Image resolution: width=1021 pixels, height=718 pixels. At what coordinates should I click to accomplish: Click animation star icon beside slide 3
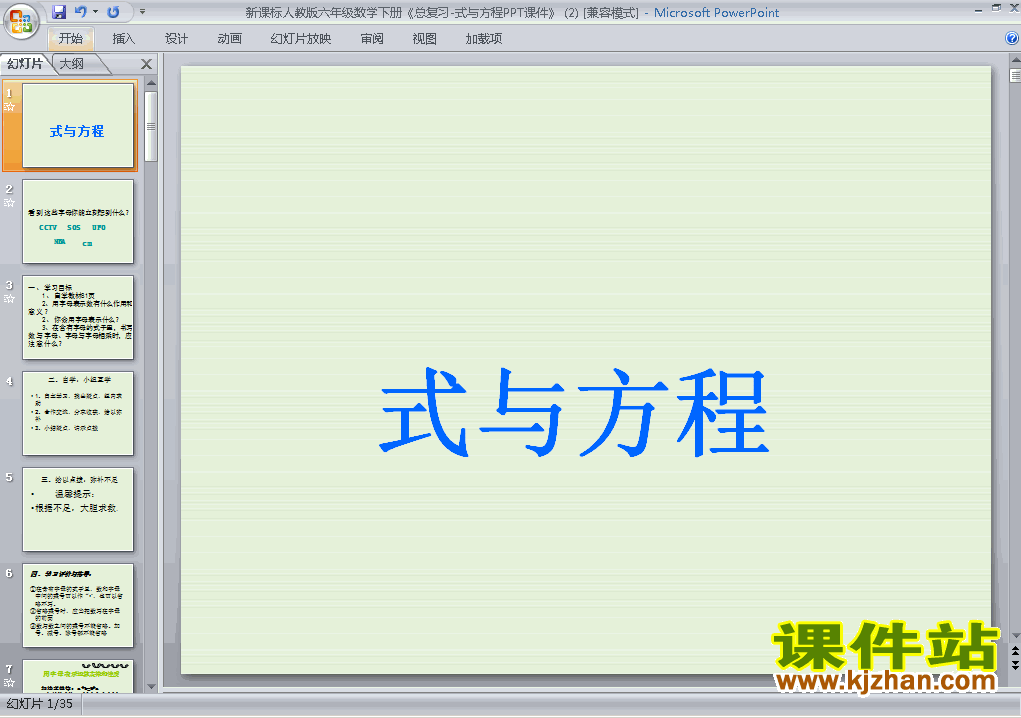pos(9,299)
